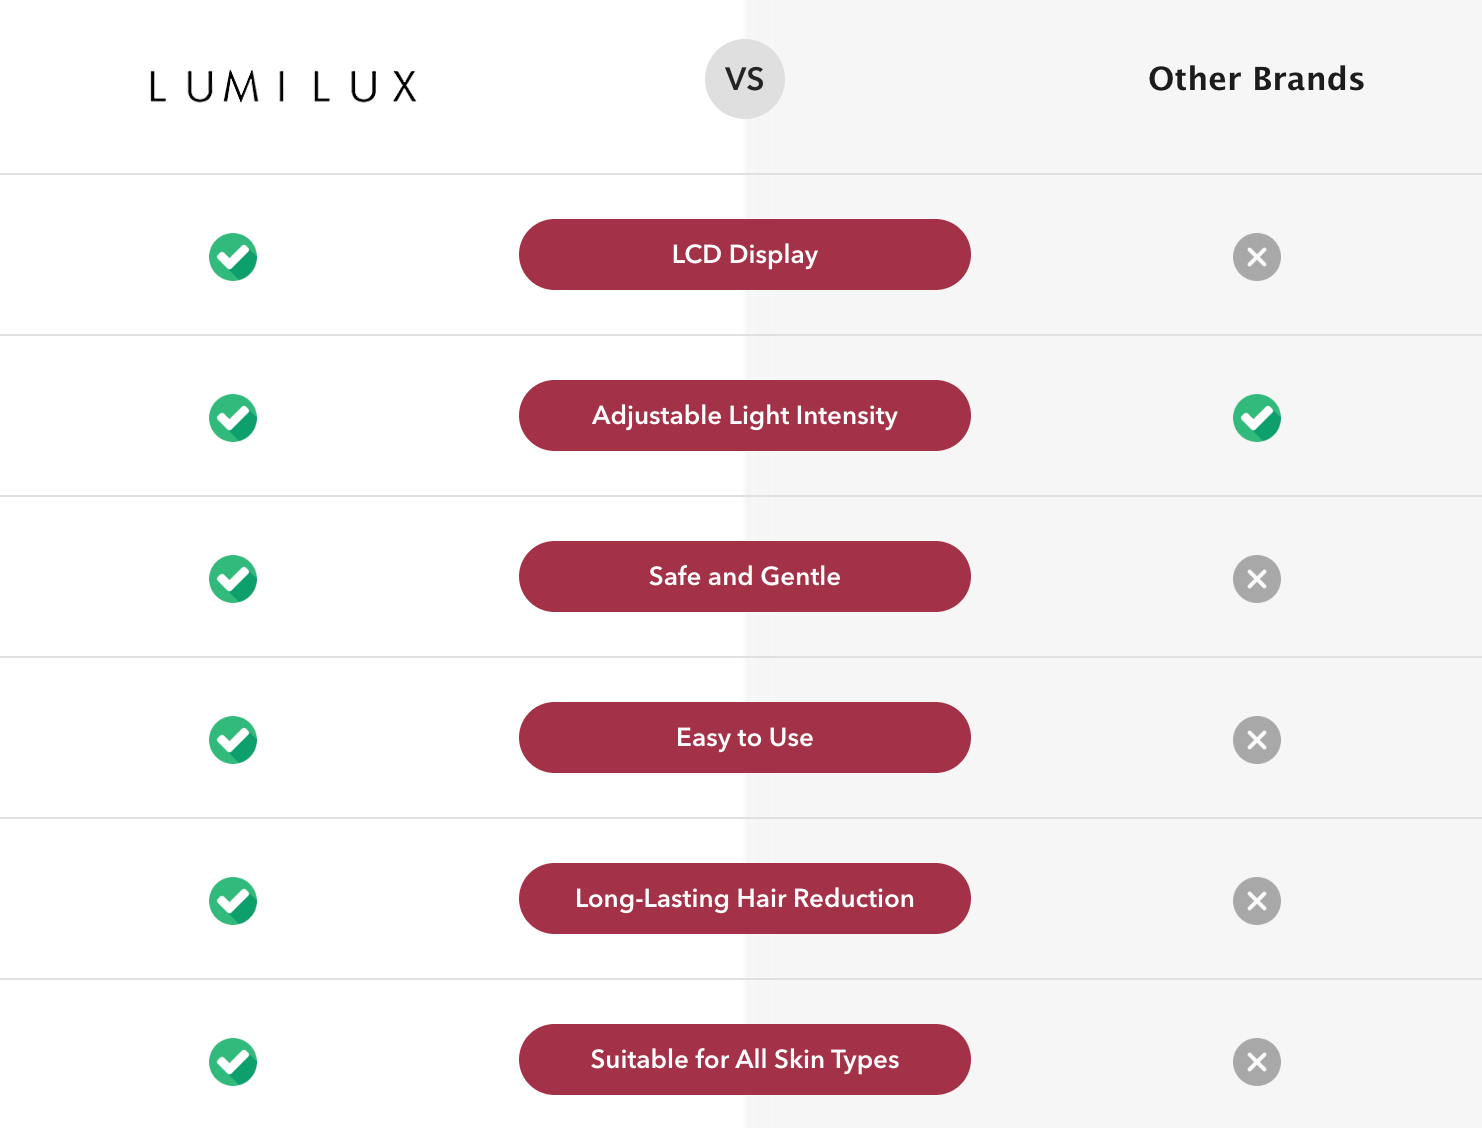This screenshot has height=1128, width=1482.
Task: Click the Suitable for All Skin Types pill
Action: point(745,1060)
